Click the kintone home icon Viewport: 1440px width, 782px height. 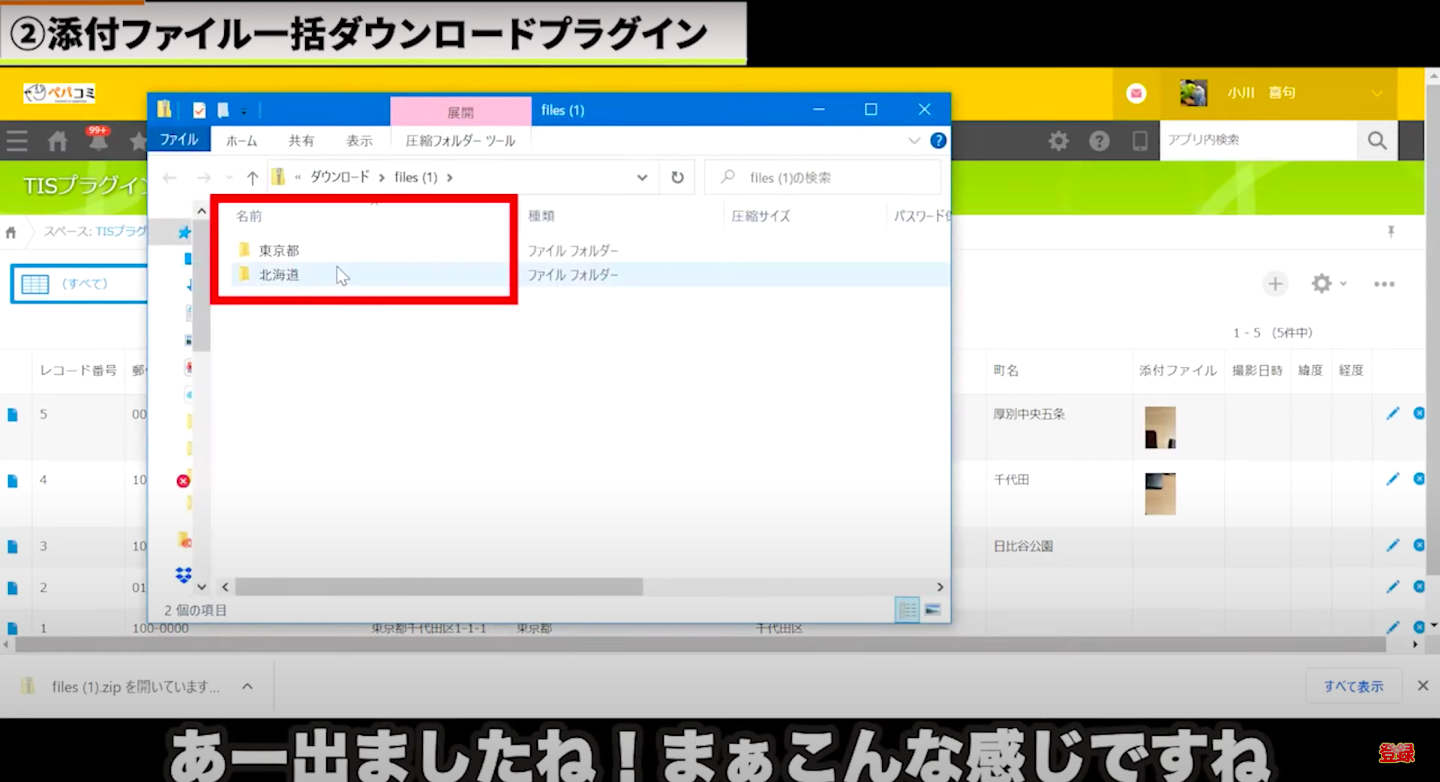point(58,141)
